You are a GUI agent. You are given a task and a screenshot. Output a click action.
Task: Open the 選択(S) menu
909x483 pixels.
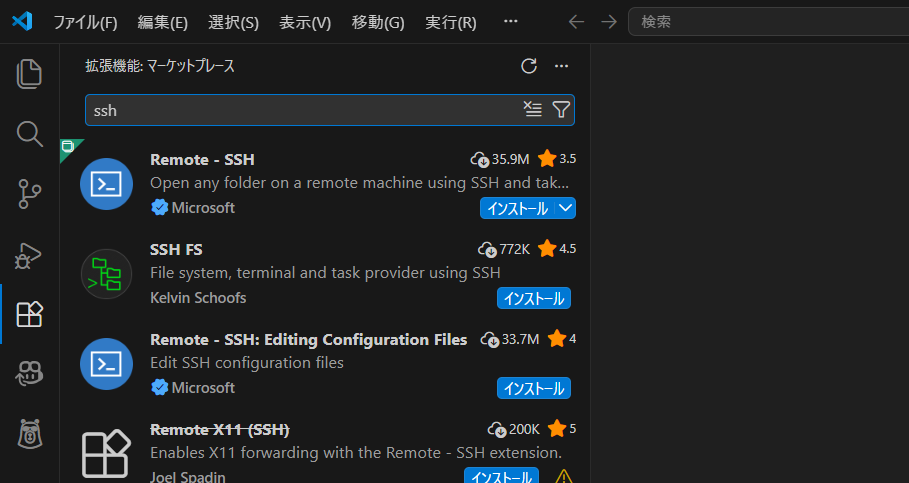pos(233,22)
